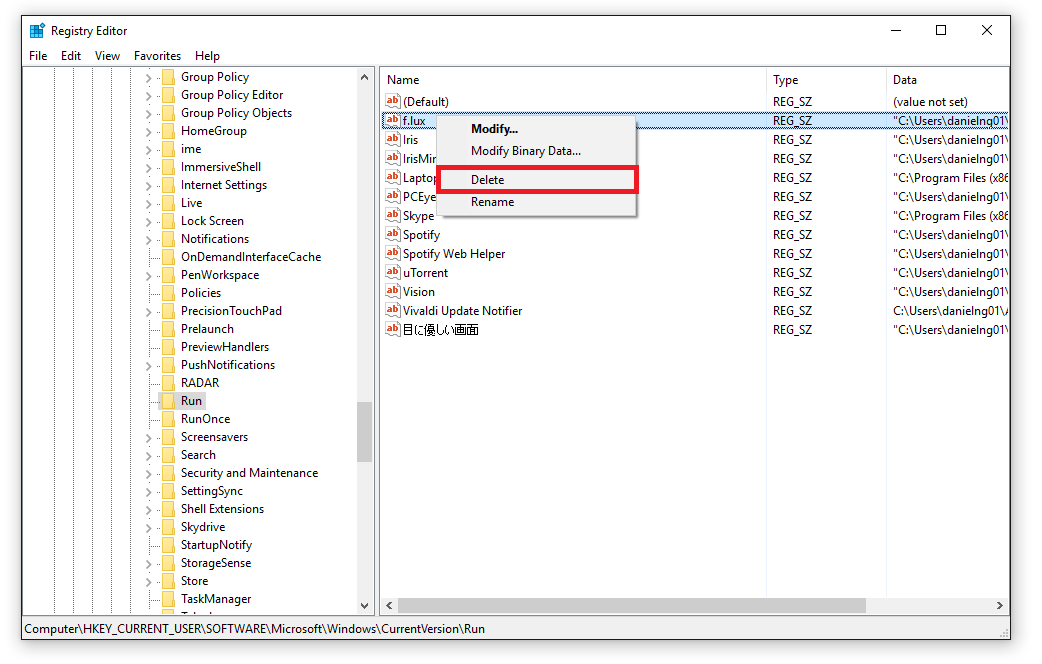
Task: Click the folder icon for Screensavers
Action: [169, 437]
